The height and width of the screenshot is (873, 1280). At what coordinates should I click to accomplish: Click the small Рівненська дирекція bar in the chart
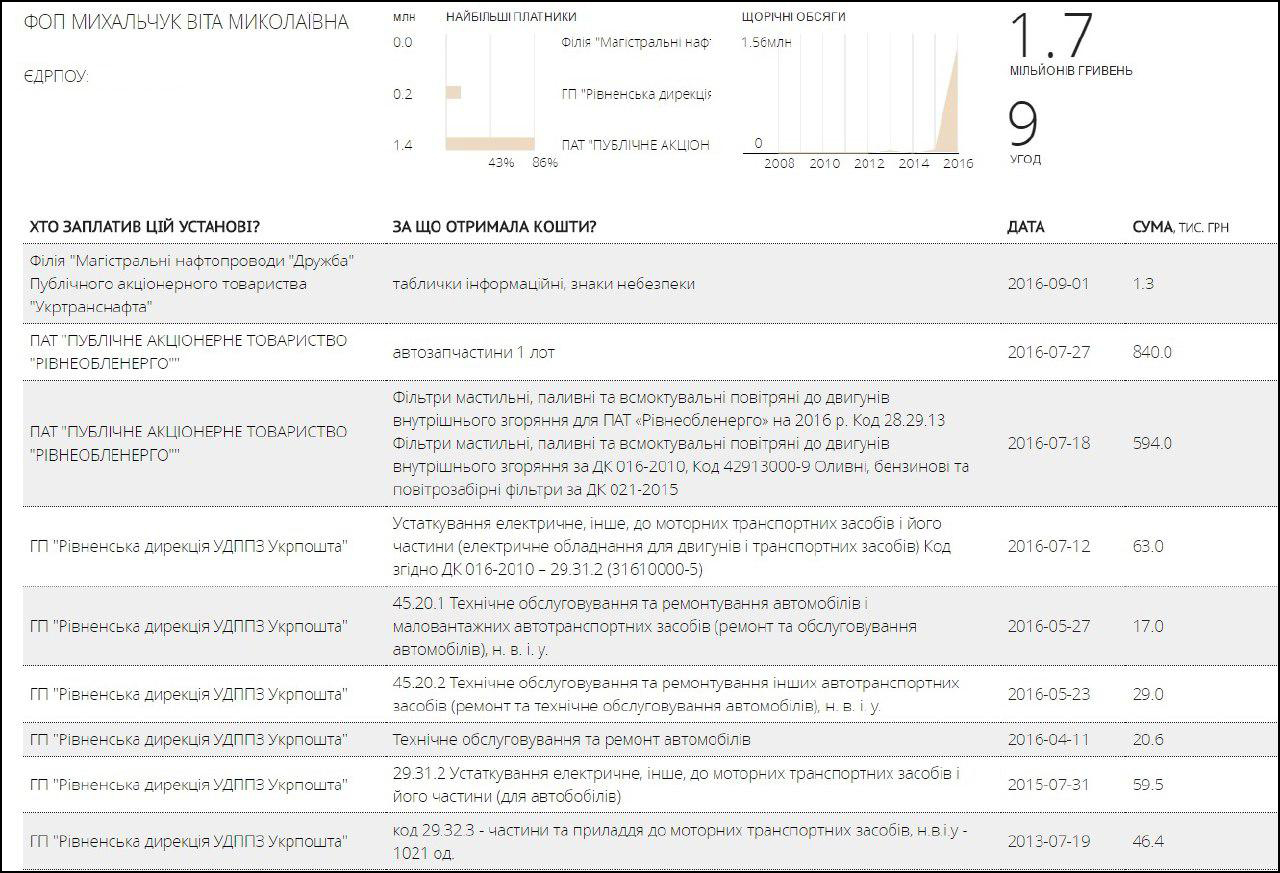point(453,93)
